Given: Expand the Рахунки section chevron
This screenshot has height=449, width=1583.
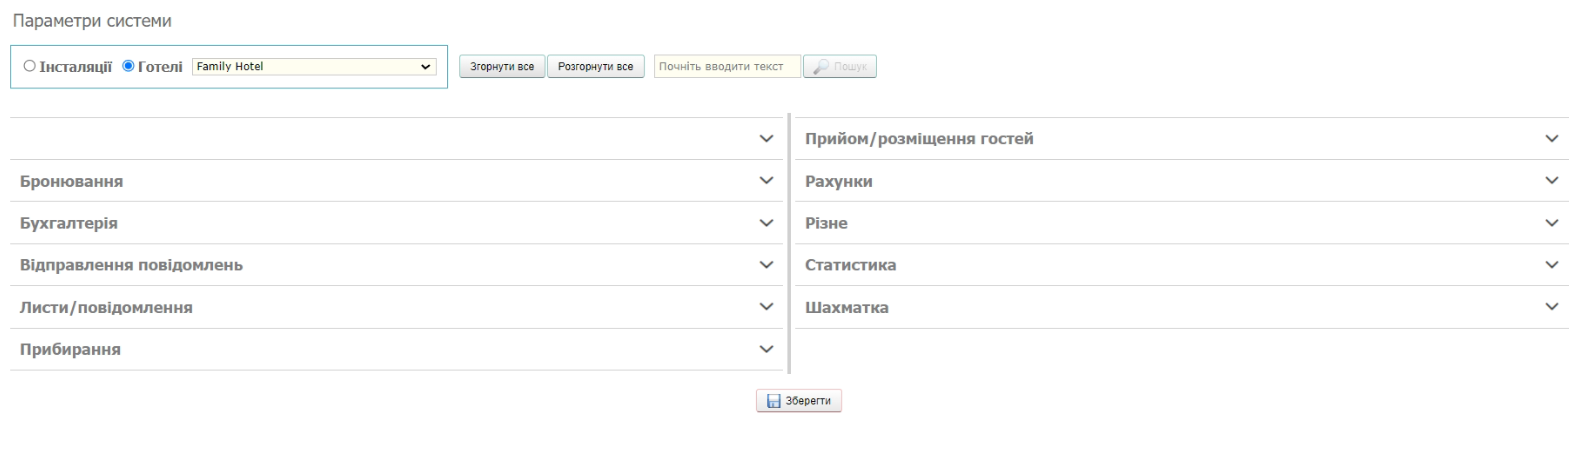Looking at the screenshot, I should point(1551,181).
